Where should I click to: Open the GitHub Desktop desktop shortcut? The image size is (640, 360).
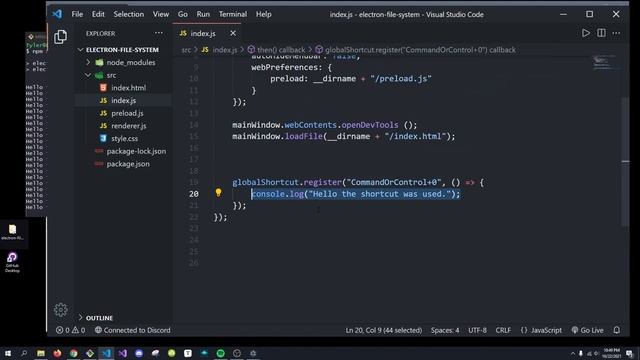point(12,262)
